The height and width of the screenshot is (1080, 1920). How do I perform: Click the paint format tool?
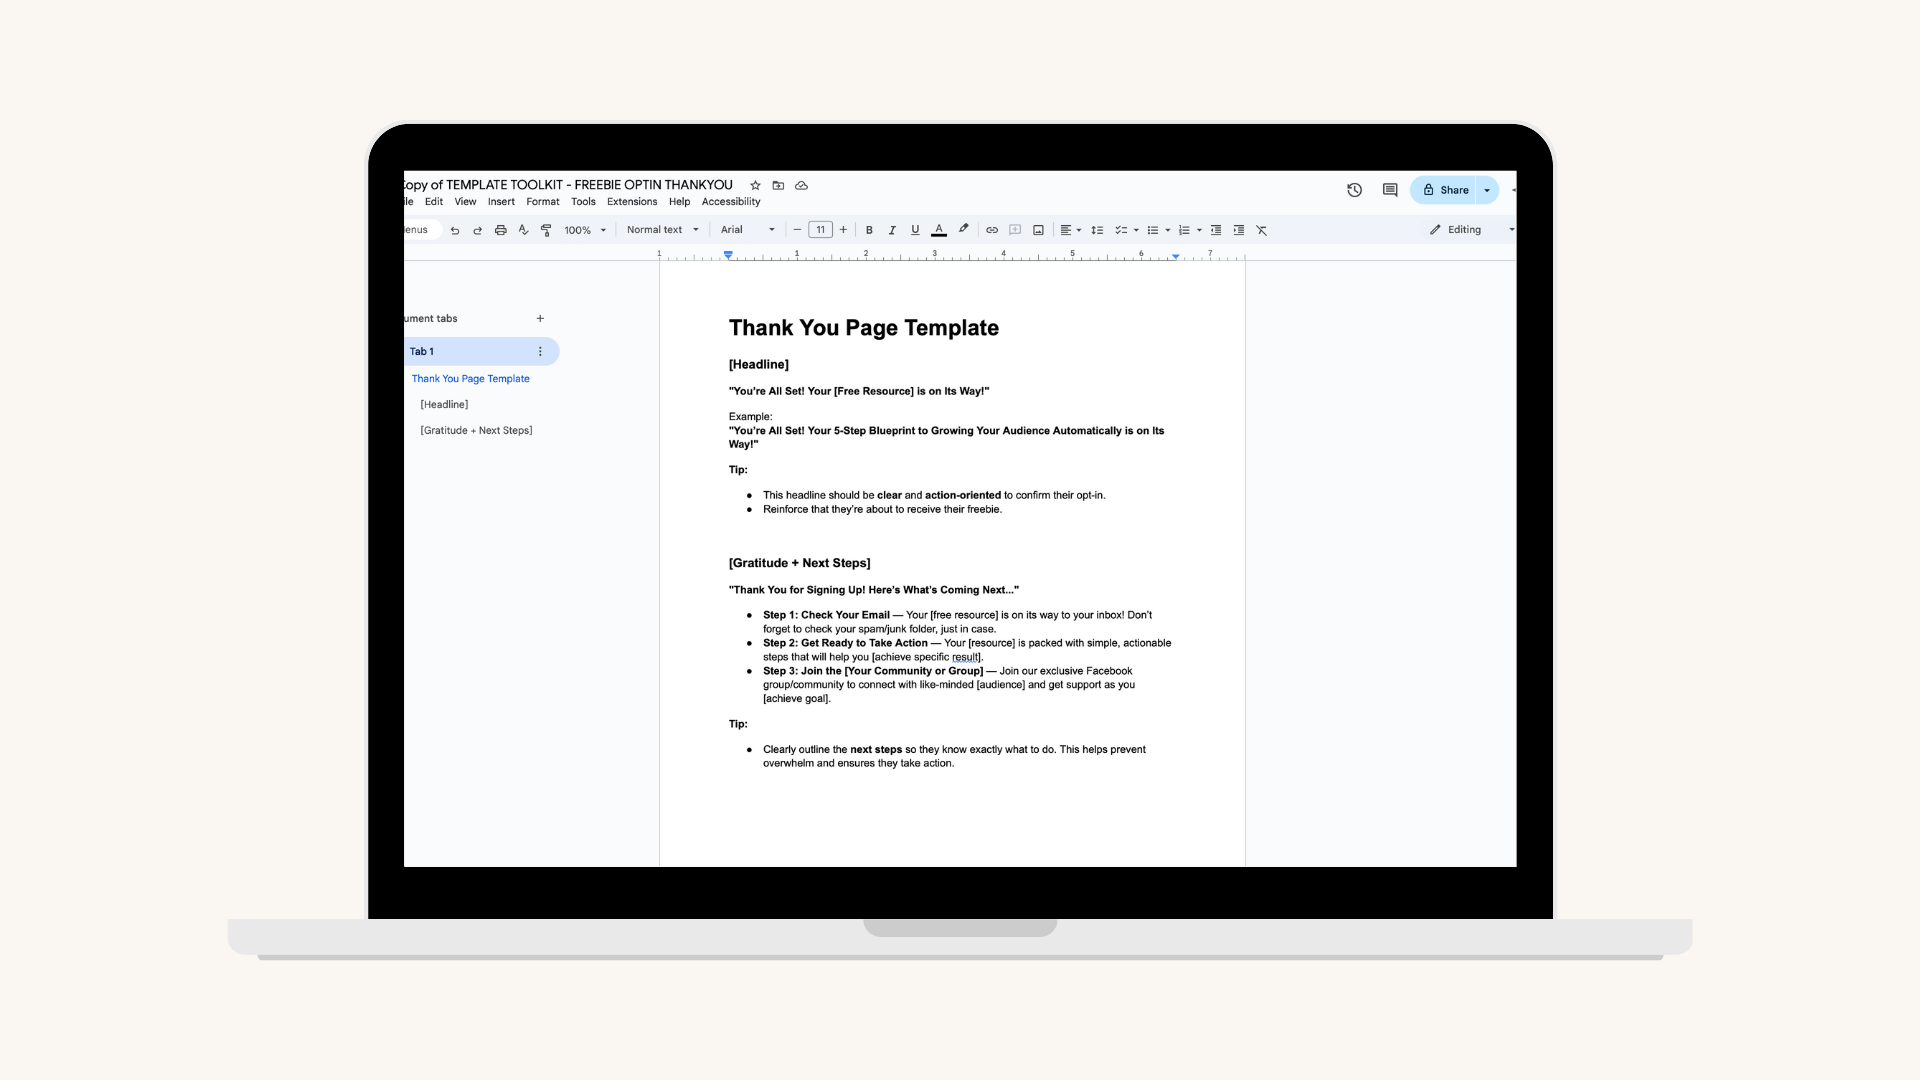[546, 230]
